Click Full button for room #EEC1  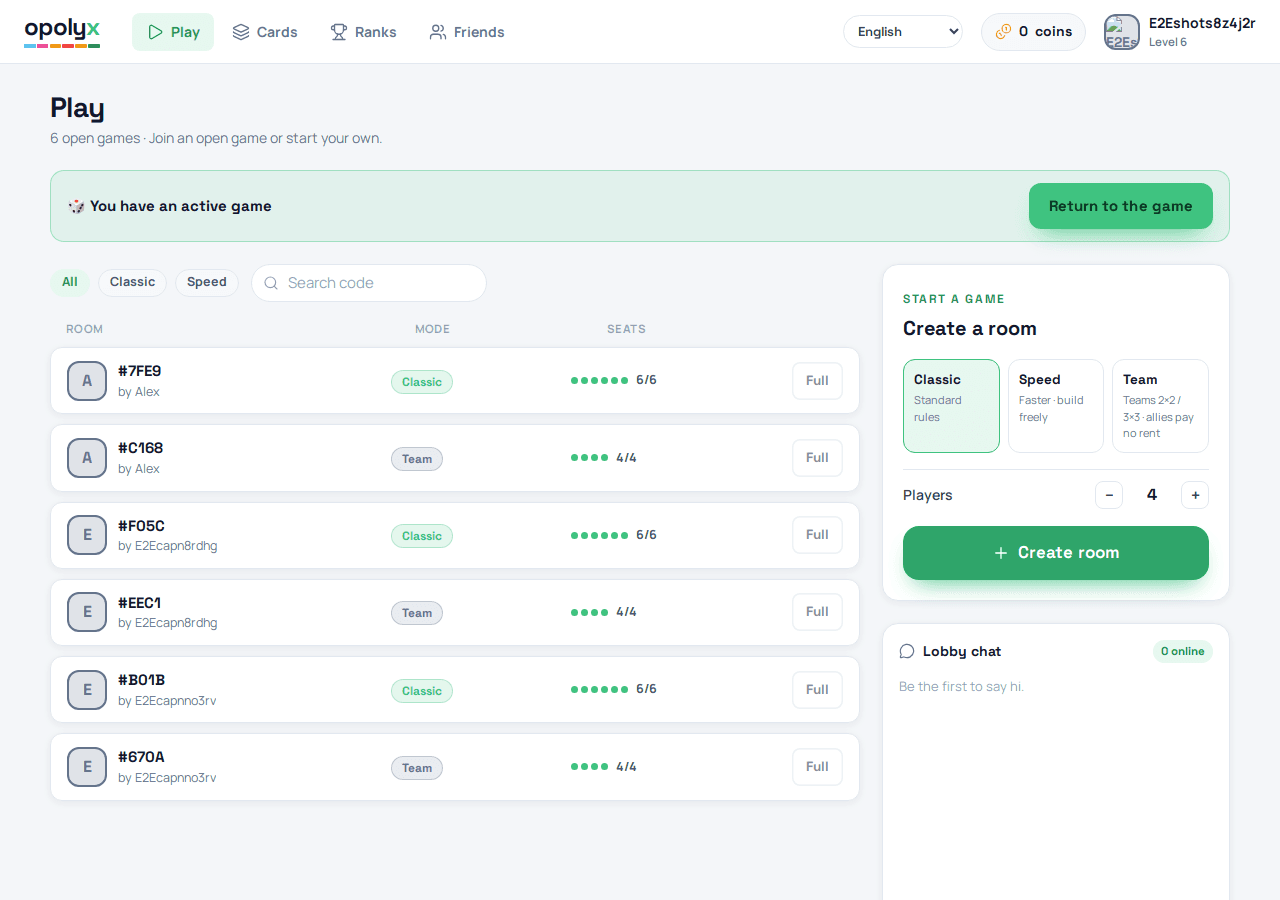click(x=817, y=612)
